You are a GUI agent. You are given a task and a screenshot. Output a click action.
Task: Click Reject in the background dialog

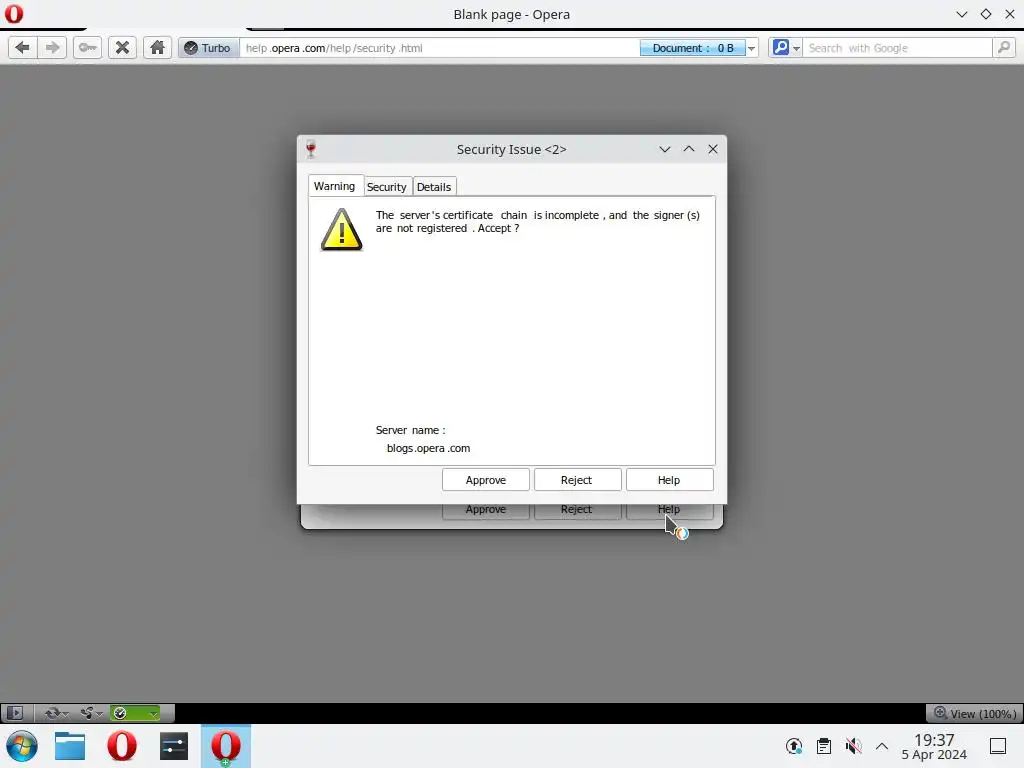tap(576, 511)
